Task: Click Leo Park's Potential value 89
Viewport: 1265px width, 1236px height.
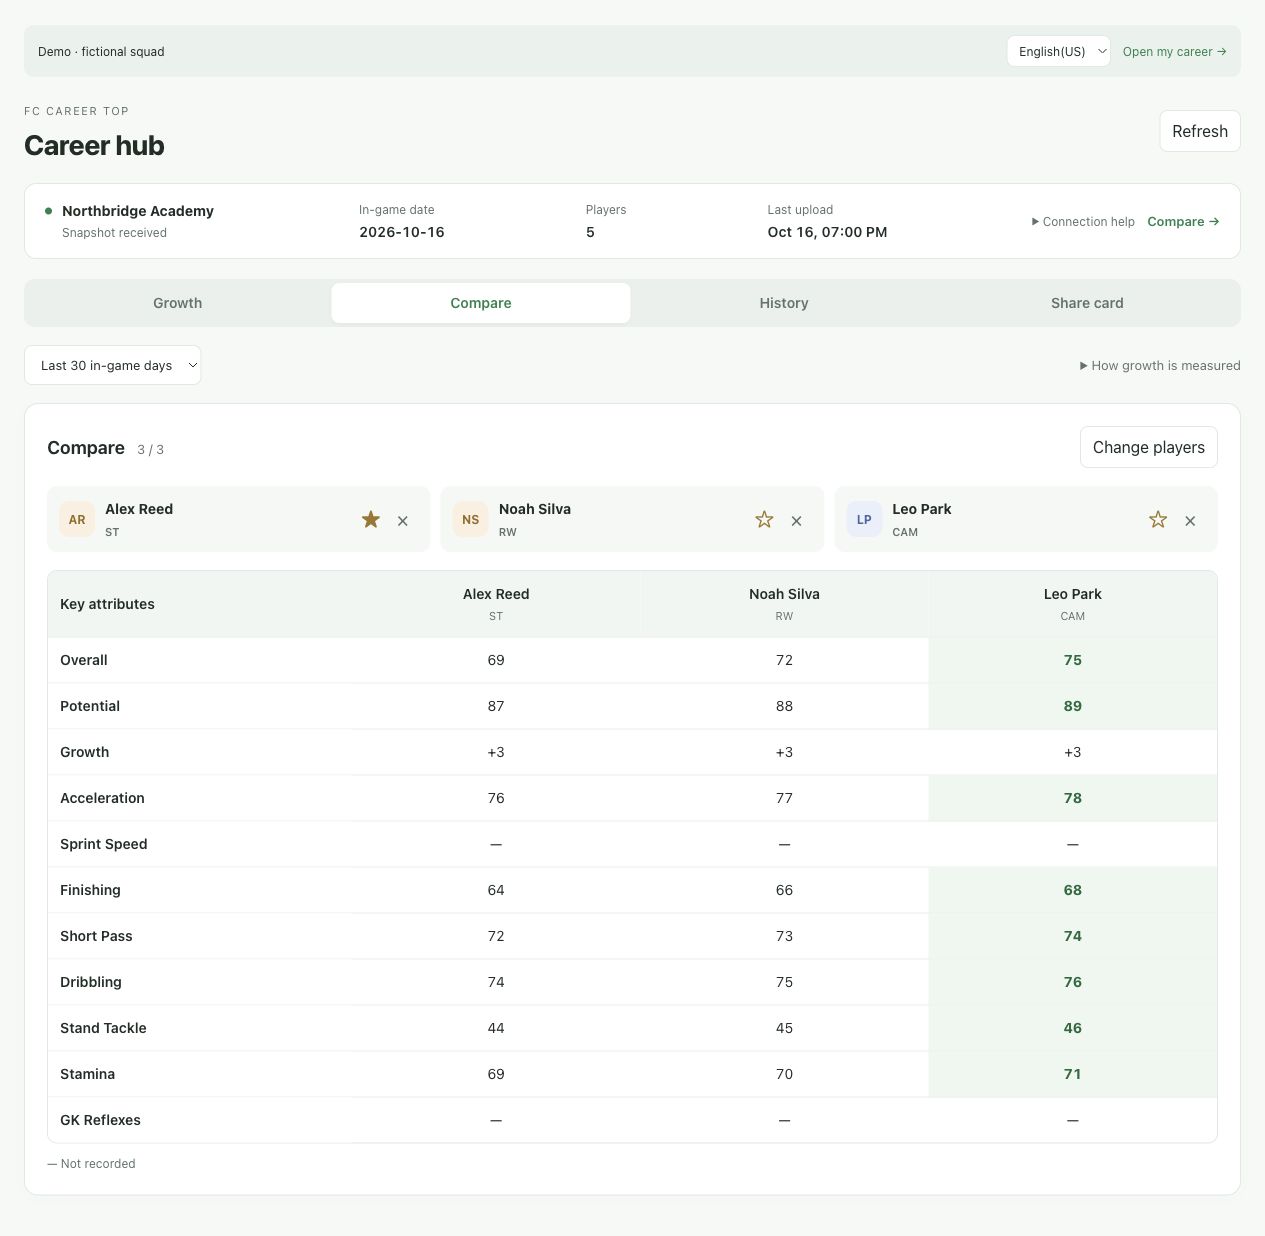Action: pos(1073,706)
